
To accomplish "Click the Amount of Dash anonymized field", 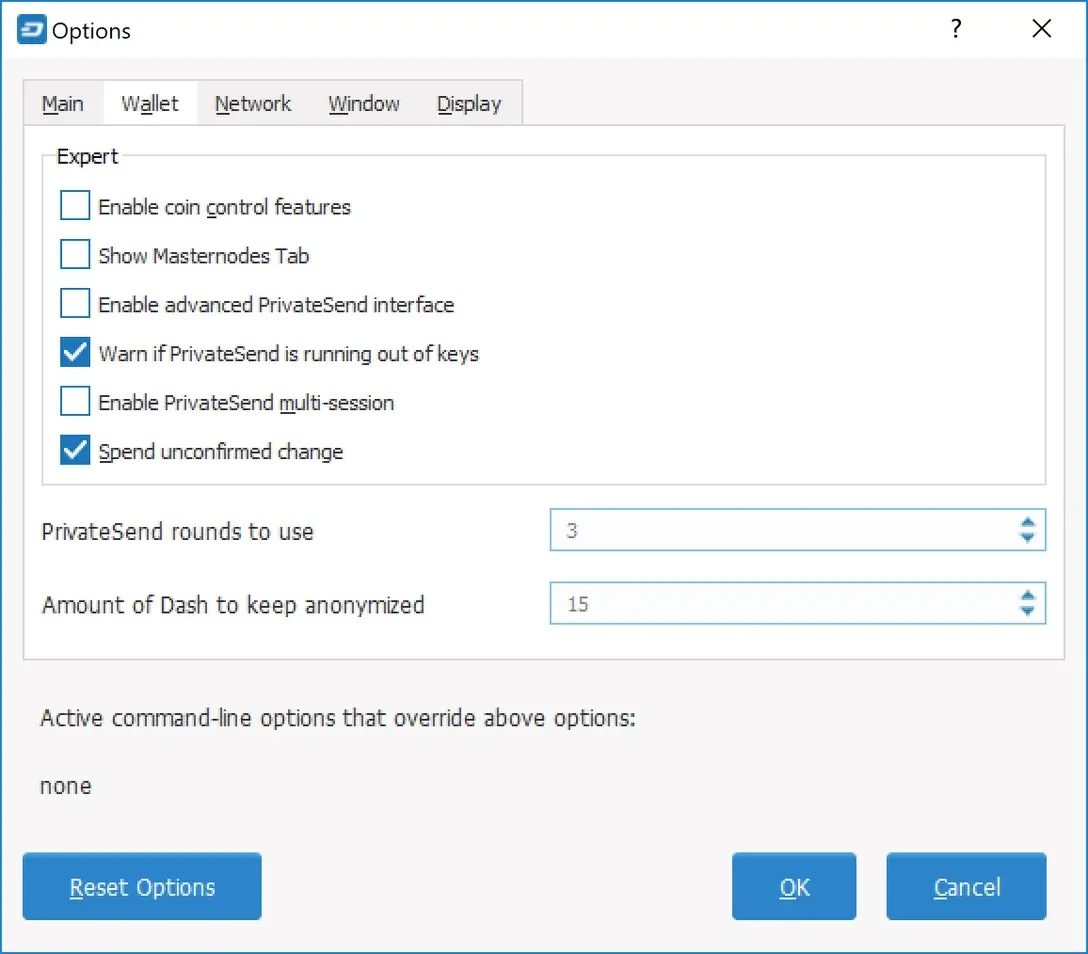I will pos(797,603).
